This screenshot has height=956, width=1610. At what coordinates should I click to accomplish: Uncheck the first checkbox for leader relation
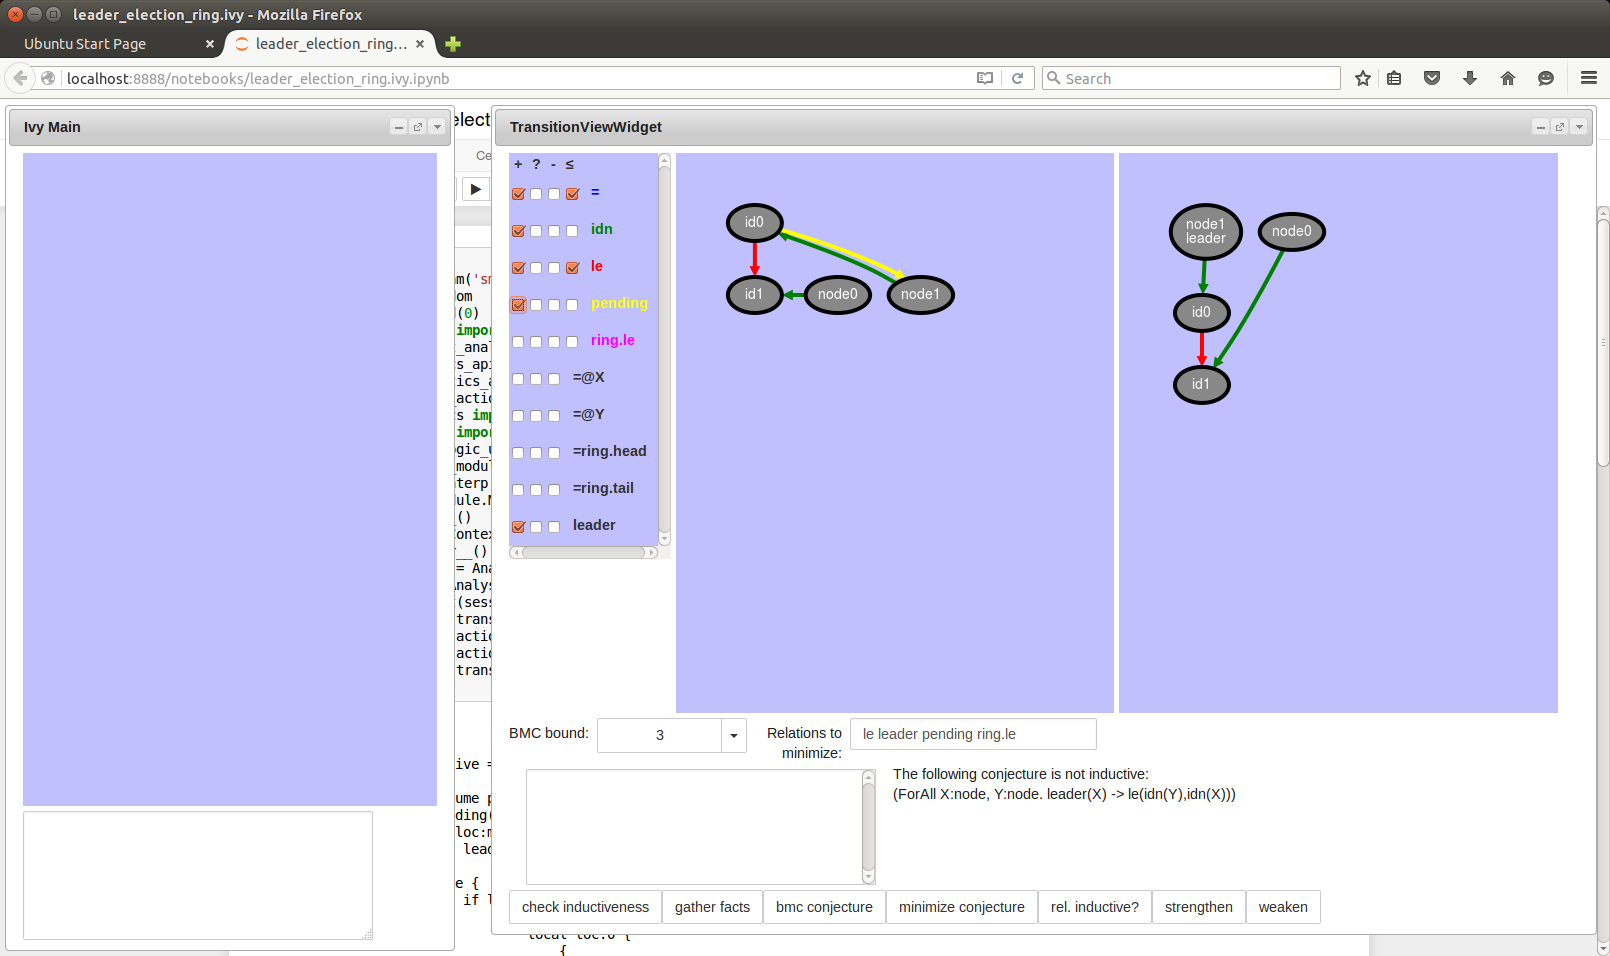518,527
